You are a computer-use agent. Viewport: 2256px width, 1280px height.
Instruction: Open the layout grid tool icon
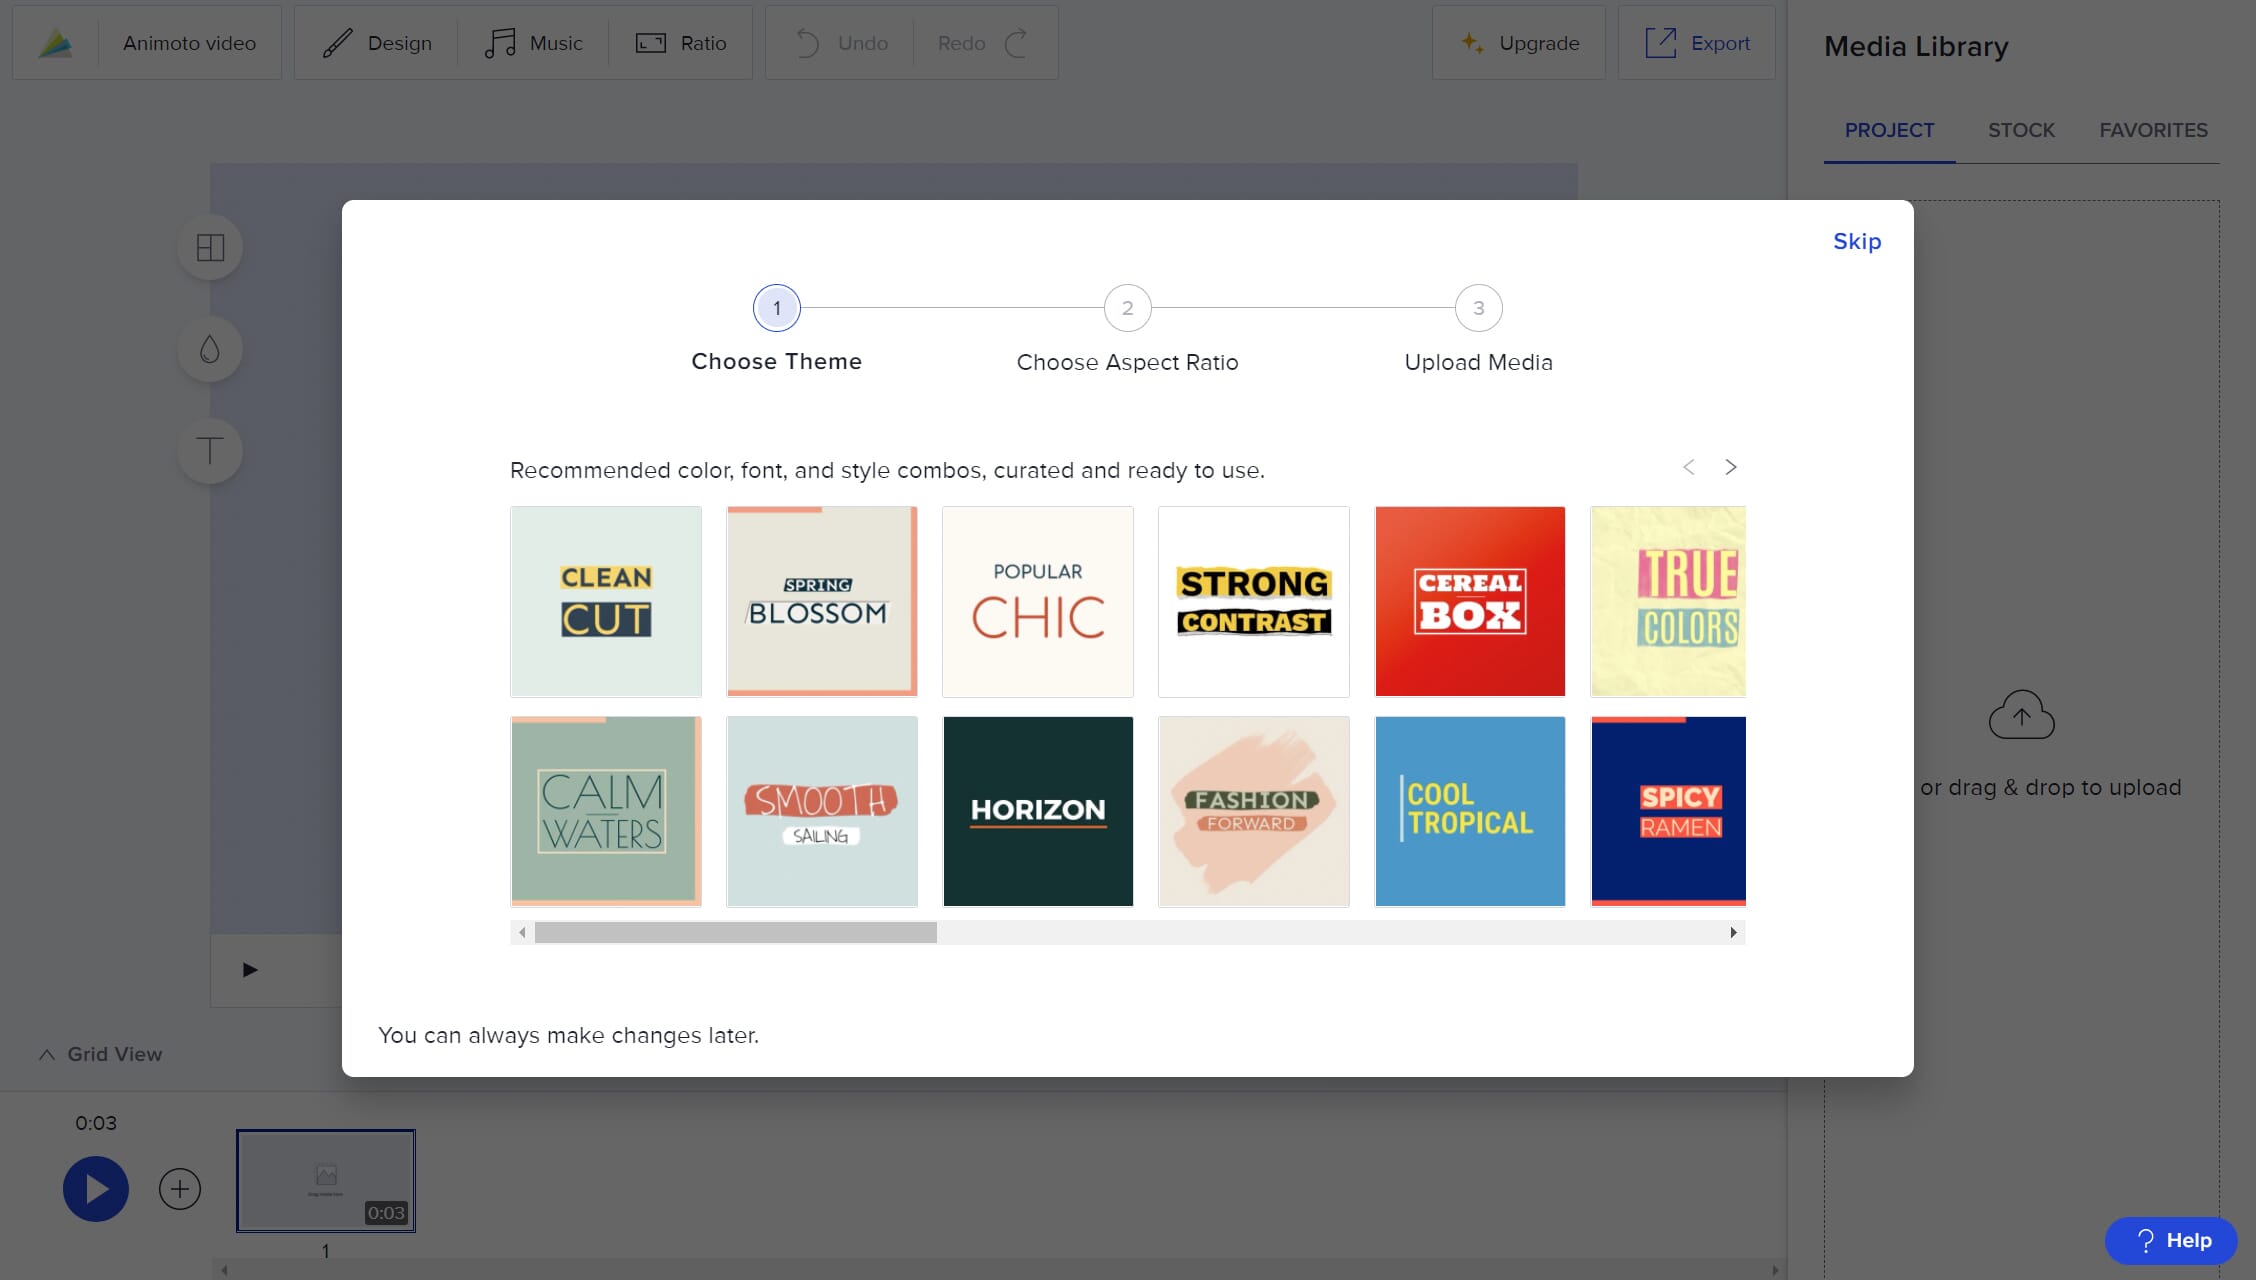[210, 247]
